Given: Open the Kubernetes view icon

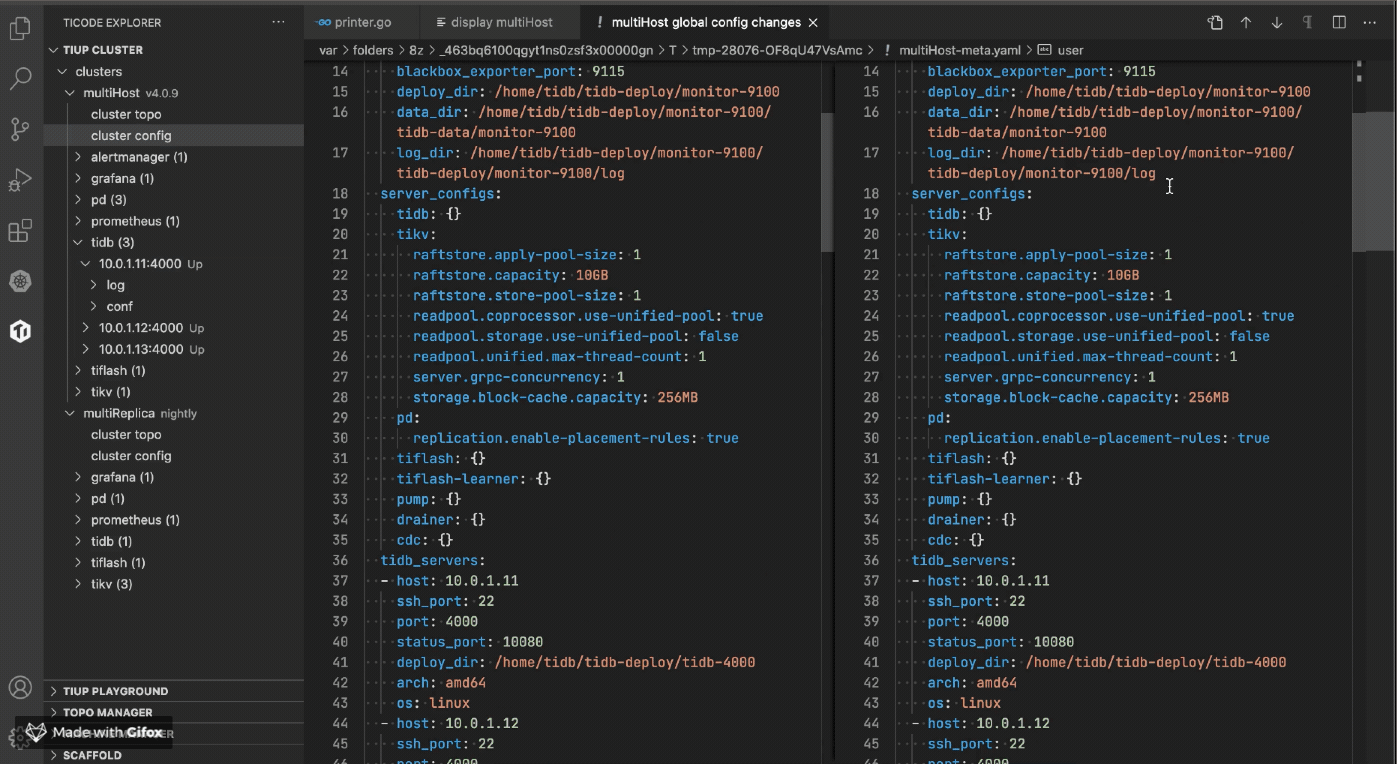Looking at the screenshot, I should (20, 281).
